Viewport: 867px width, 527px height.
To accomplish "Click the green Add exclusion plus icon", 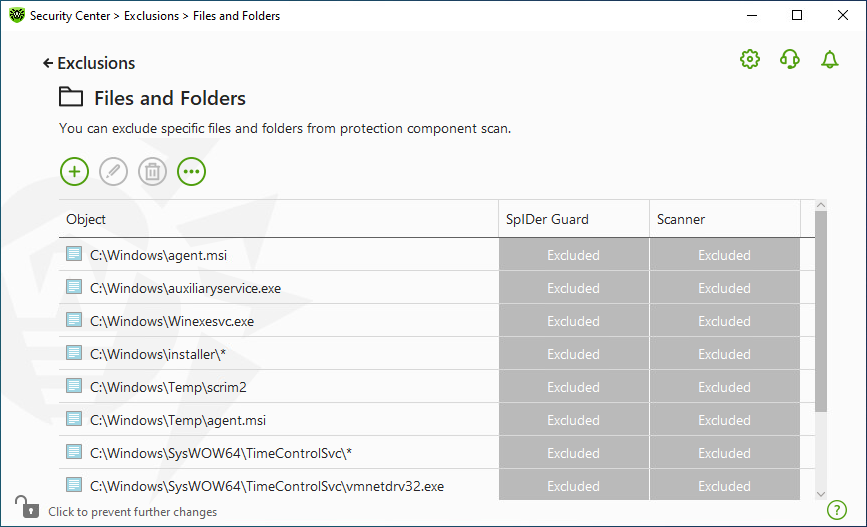I will tap(74, 171).
